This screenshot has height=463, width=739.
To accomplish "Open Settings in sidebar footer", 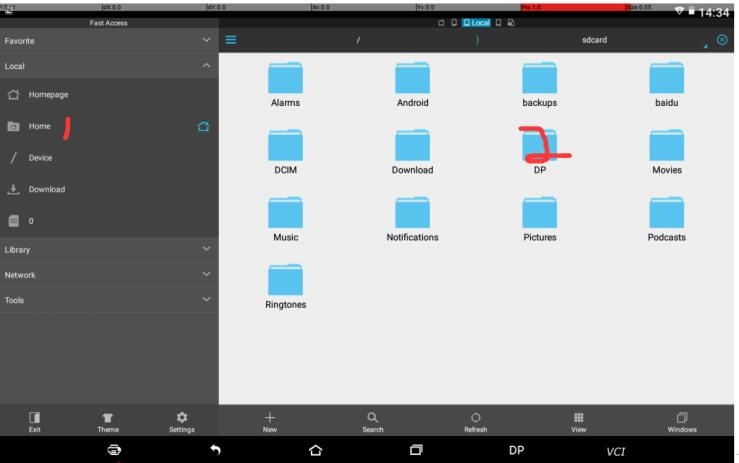I will (181, 421).
